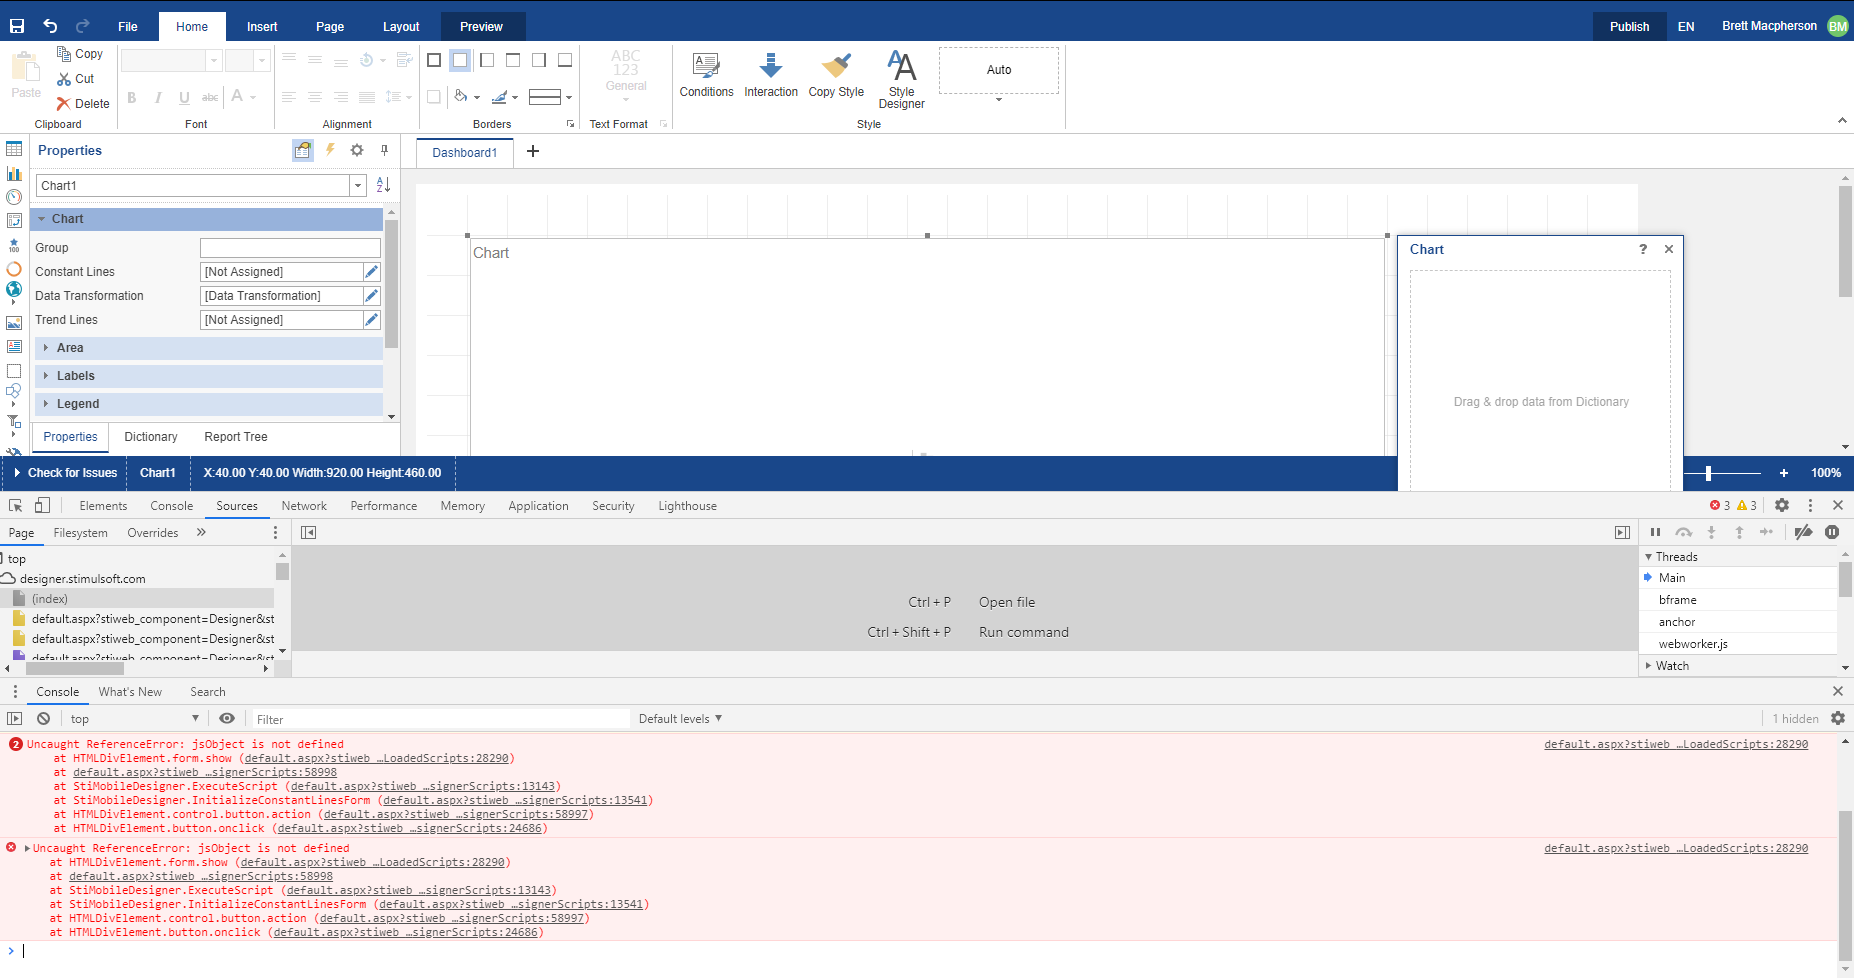The width and height of the screenshot is (1854, 978).
Task: Click the Group property input field
Action: tap(290, 248)
